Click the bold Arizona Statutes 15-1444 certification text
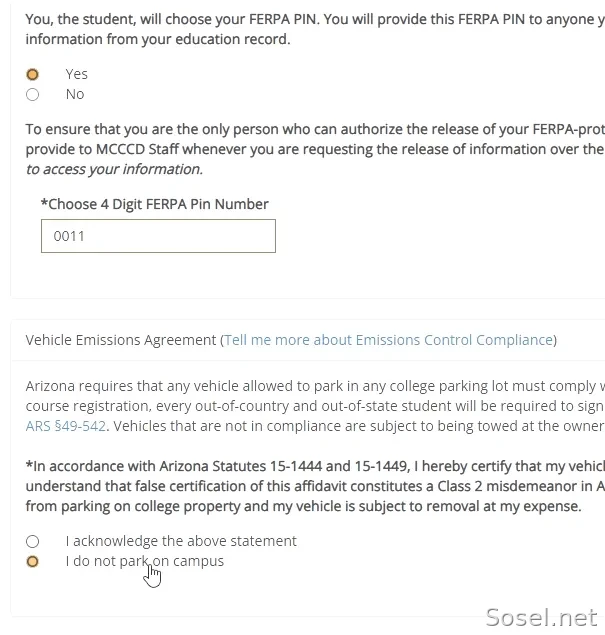The height and width of the screenshot is (635, 605). 315,486
